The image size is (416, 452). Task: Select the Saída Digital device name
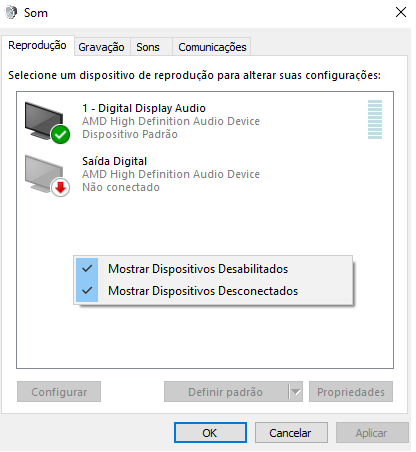click(114, 161)
